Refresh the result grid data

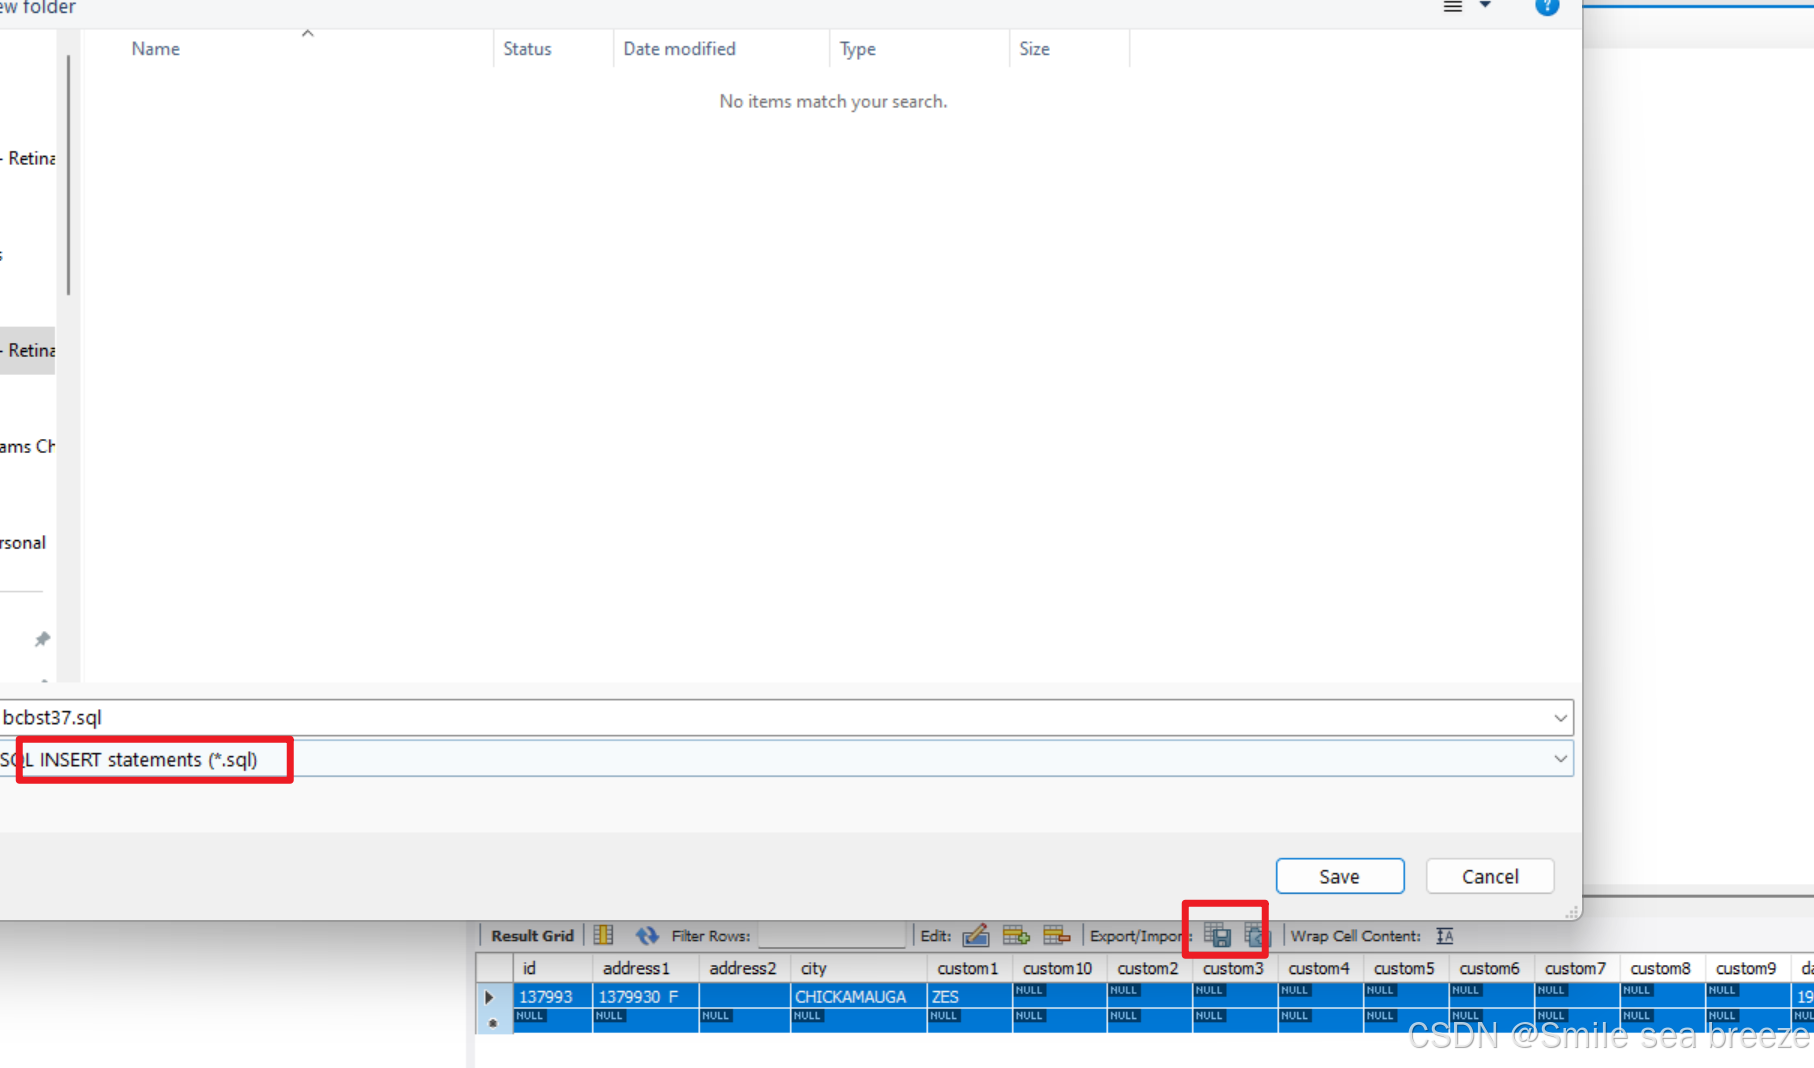(x=647, y=935)
